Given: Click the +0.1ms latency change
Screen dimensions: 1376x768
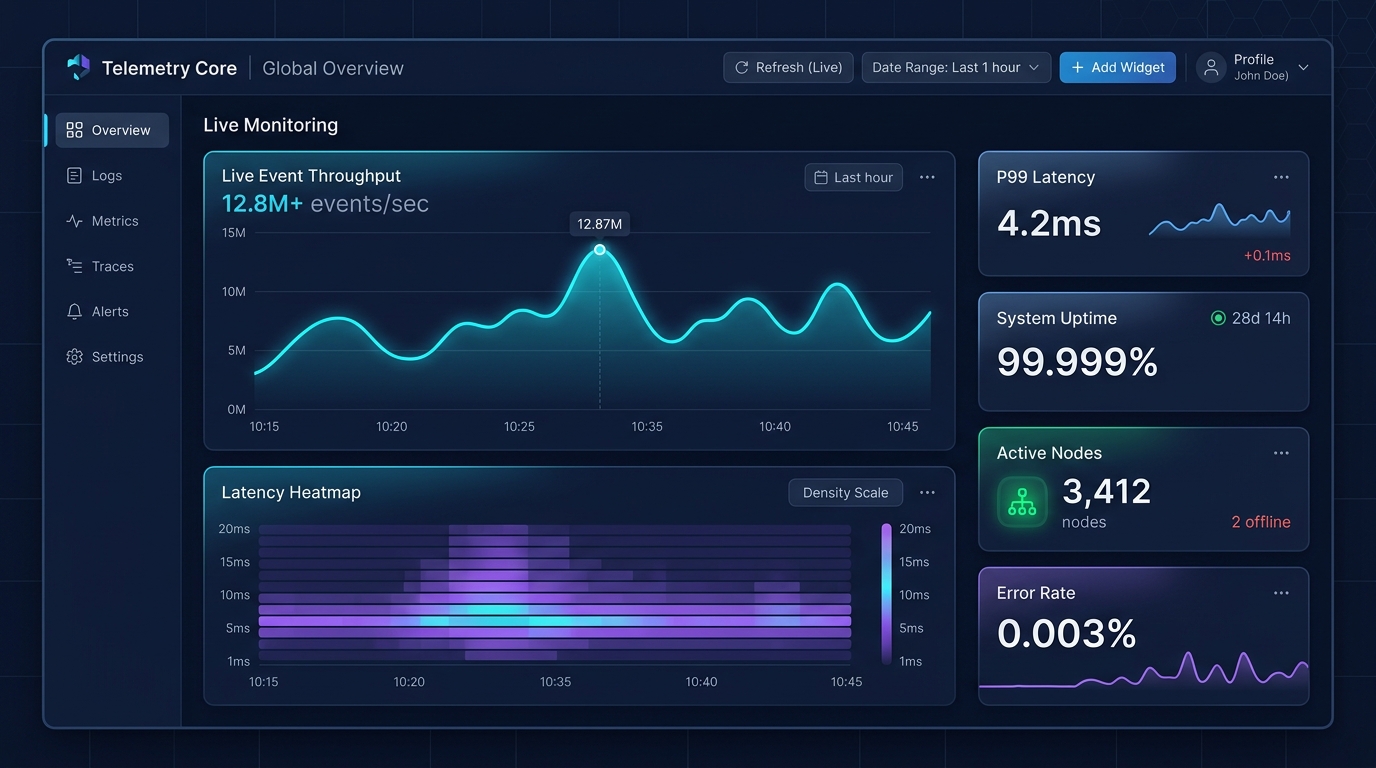Looking at the screenshot, I should [x=1267, y=255].
